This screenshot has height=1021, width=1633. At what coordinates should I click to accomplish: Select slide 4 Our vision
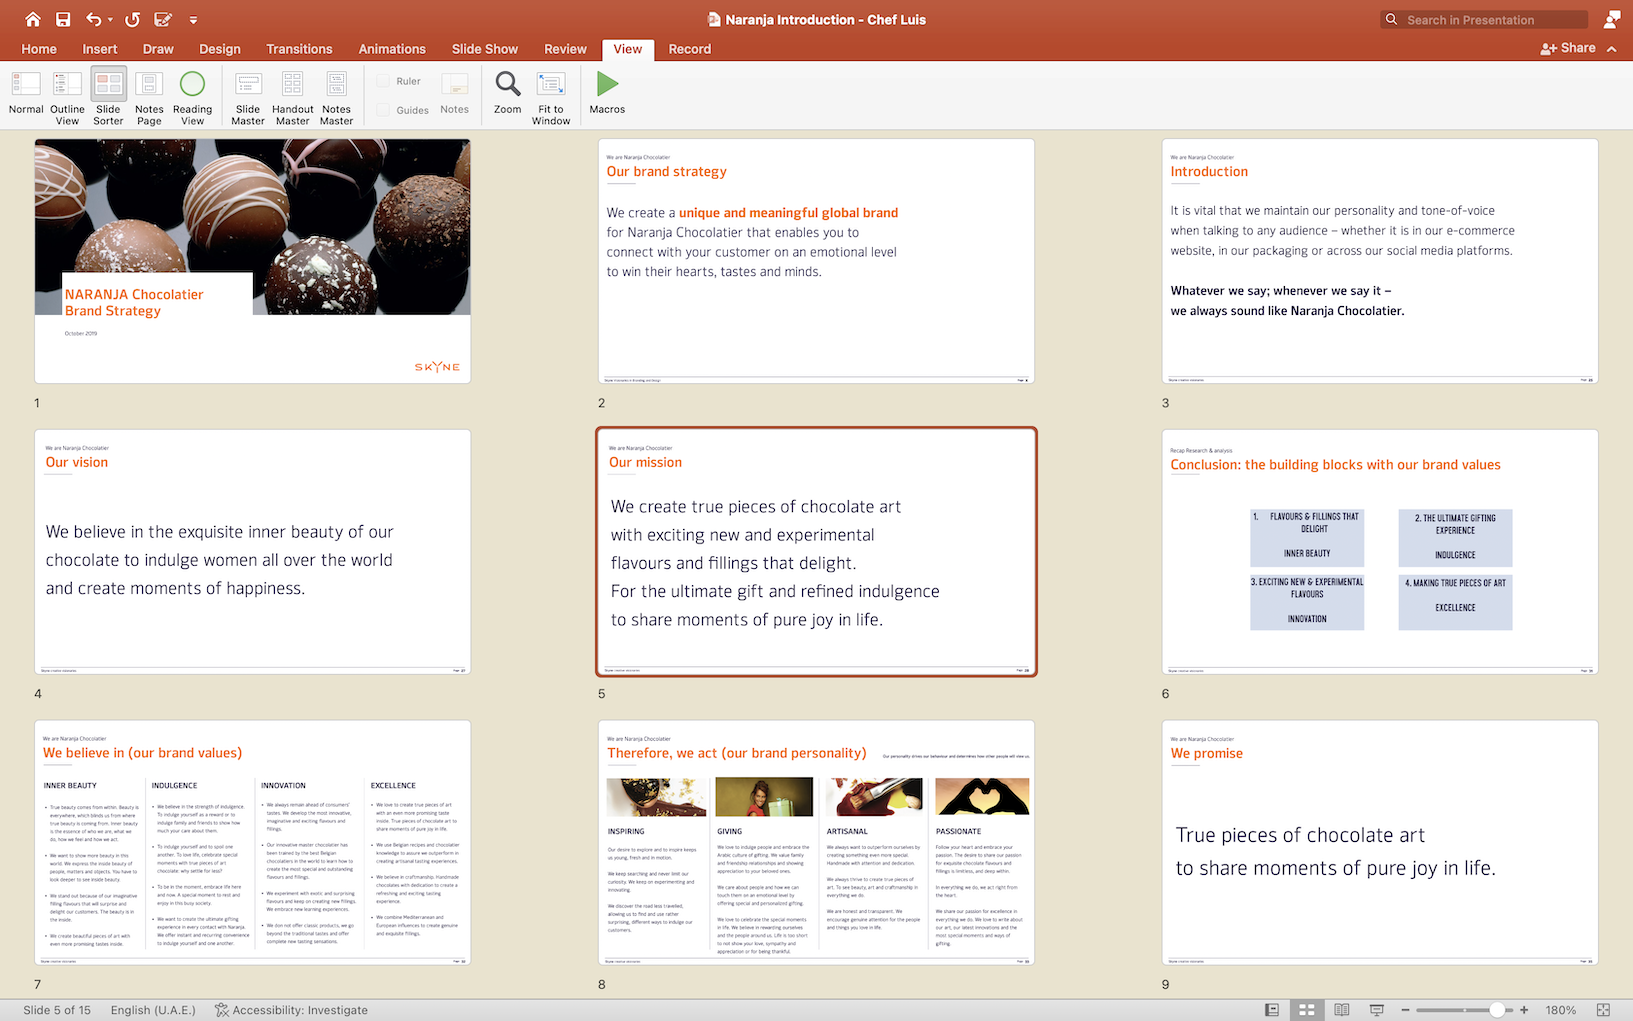coord(253,552)
